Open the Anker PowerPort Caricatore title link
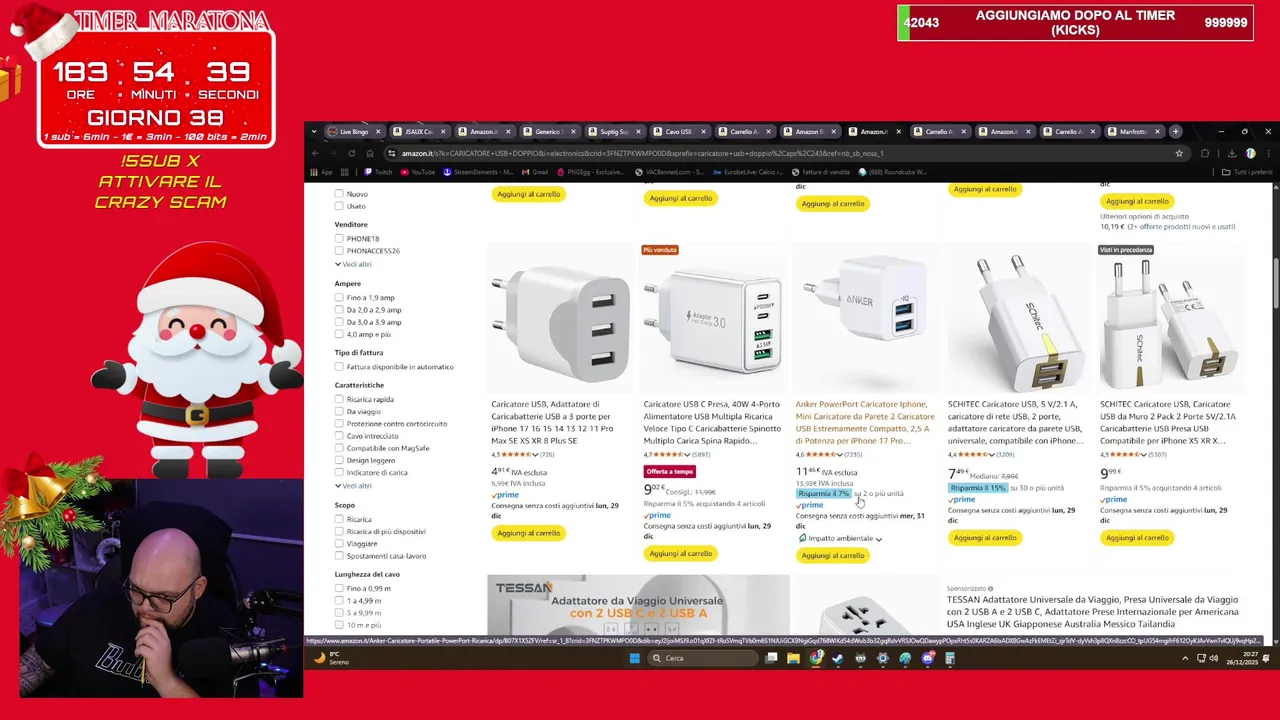 pyautogui.click(x=865, y=422)
